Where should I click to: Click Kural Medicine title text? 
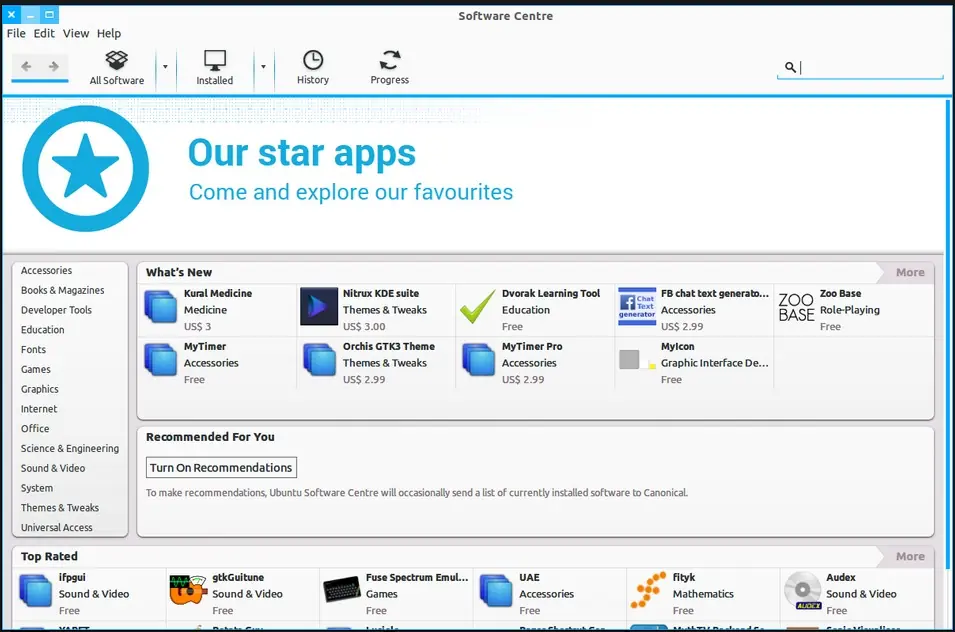217,293
